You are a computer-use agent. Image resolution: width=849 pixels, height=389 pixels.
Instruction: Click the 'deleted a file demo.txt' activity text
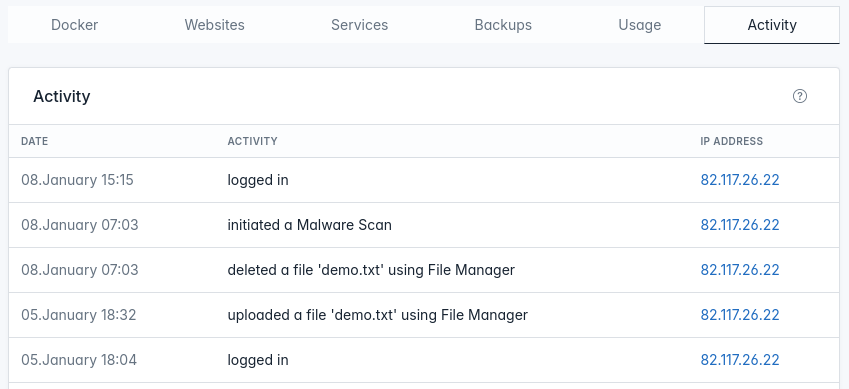(x=371, y=270)
